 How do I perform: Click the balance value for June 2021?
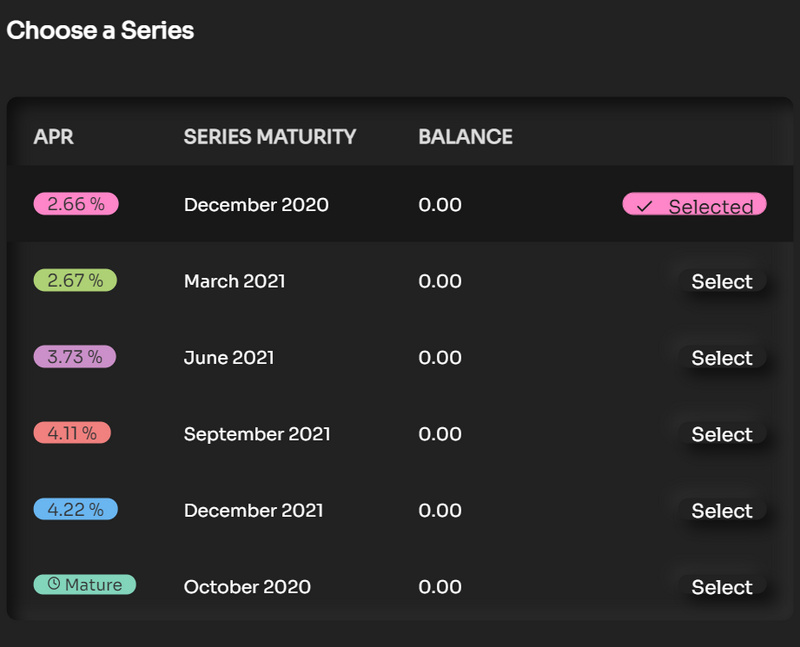point(440,358)
